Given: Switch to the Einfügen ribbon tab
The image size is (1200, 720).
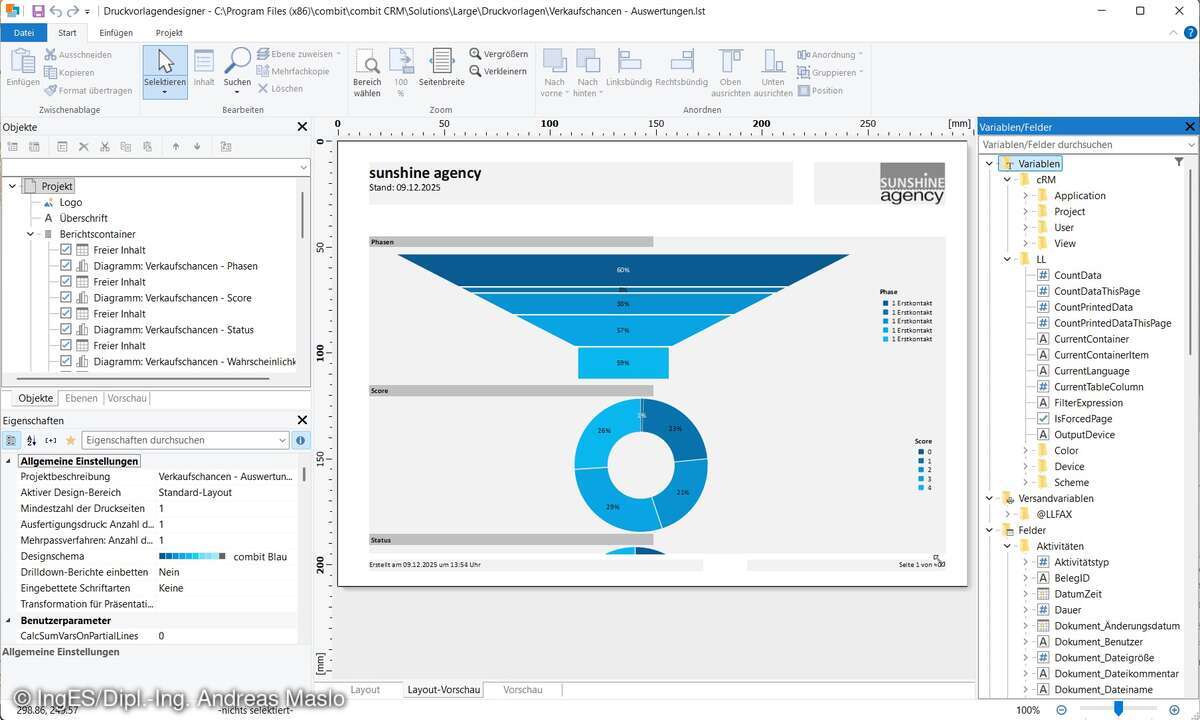Looking at the screenshot, I should (x=116, y=32).
